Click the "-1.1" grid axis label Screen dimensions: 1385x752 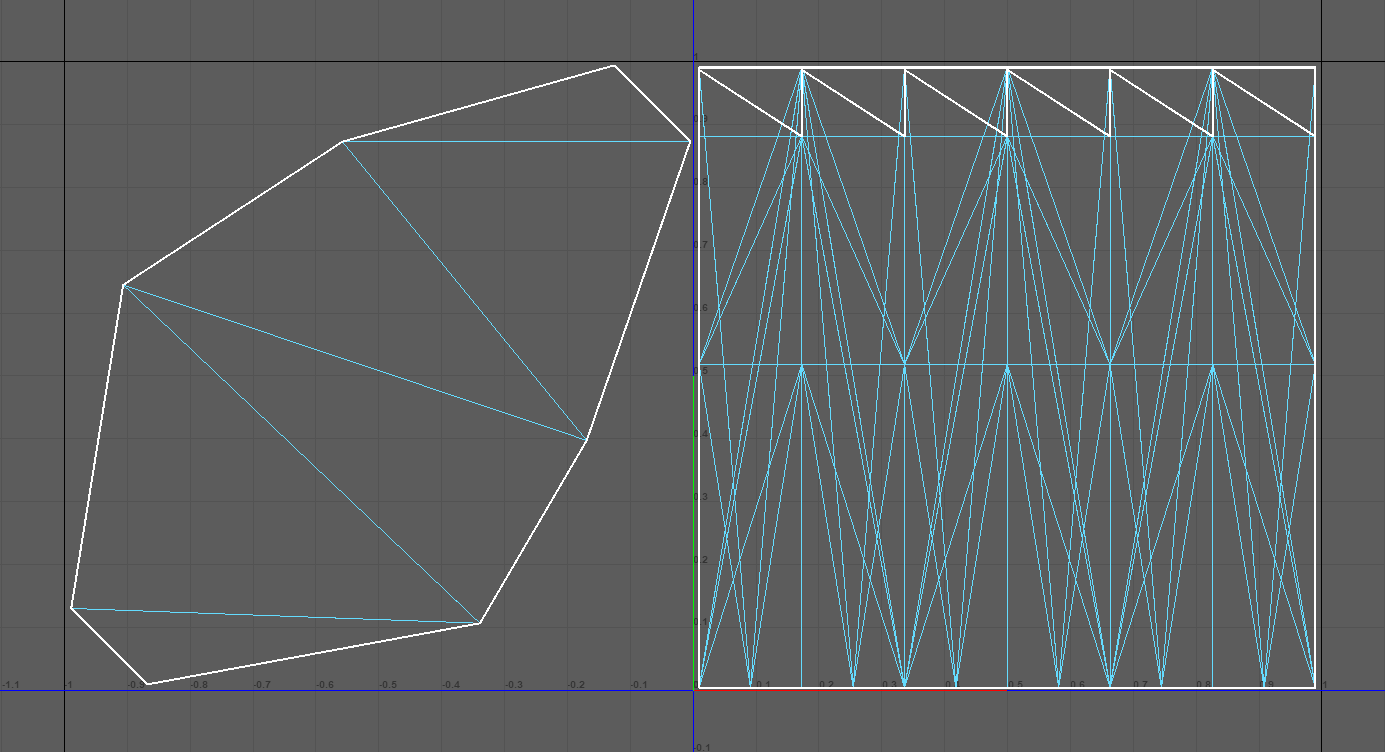coord(9,685)
